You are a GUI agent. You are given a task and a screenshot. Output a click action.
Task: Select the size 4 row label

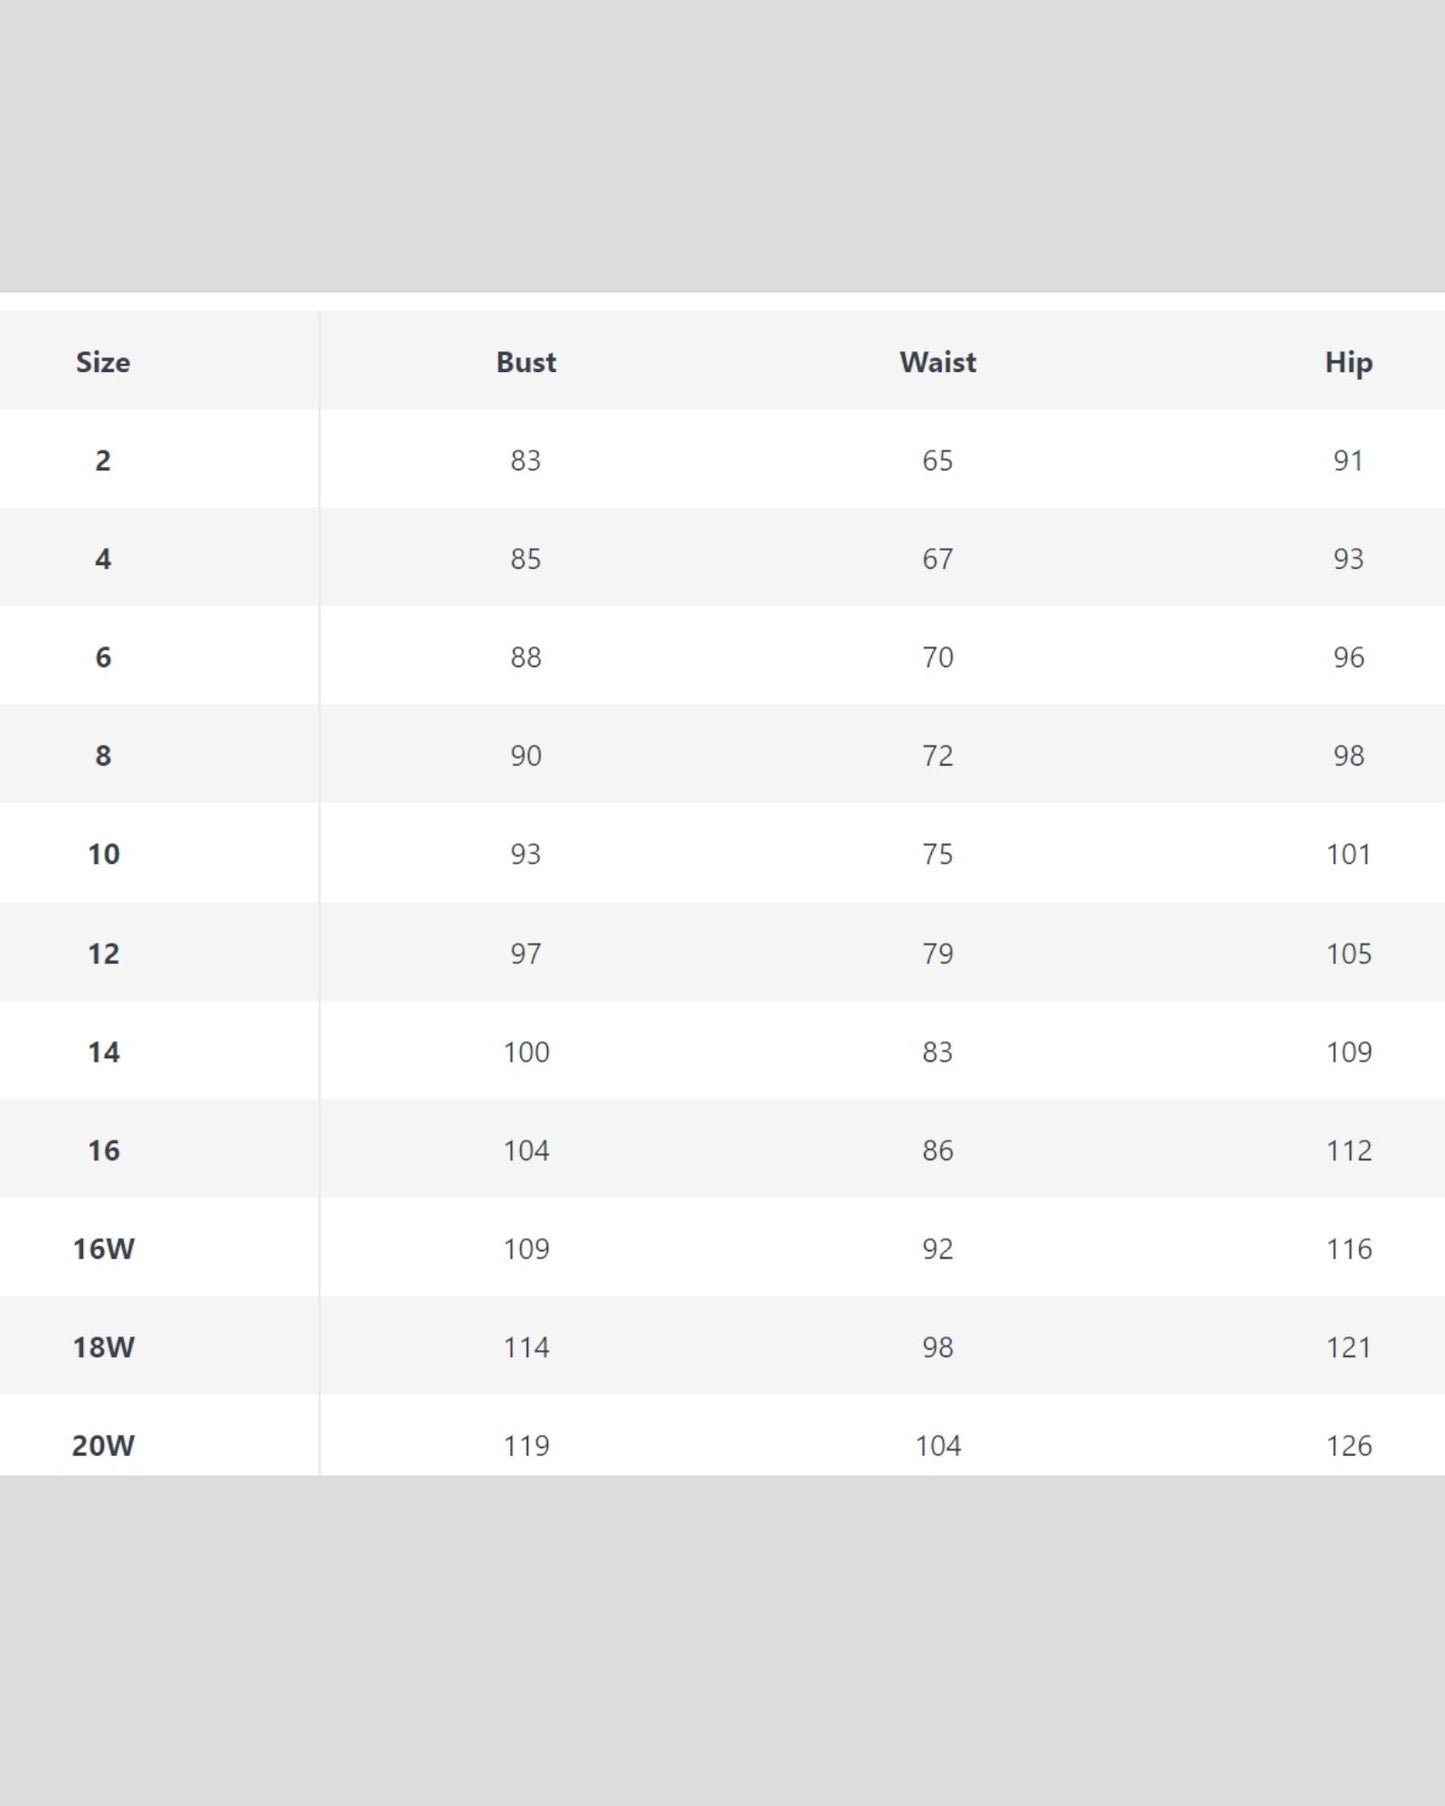coord(103,559)
